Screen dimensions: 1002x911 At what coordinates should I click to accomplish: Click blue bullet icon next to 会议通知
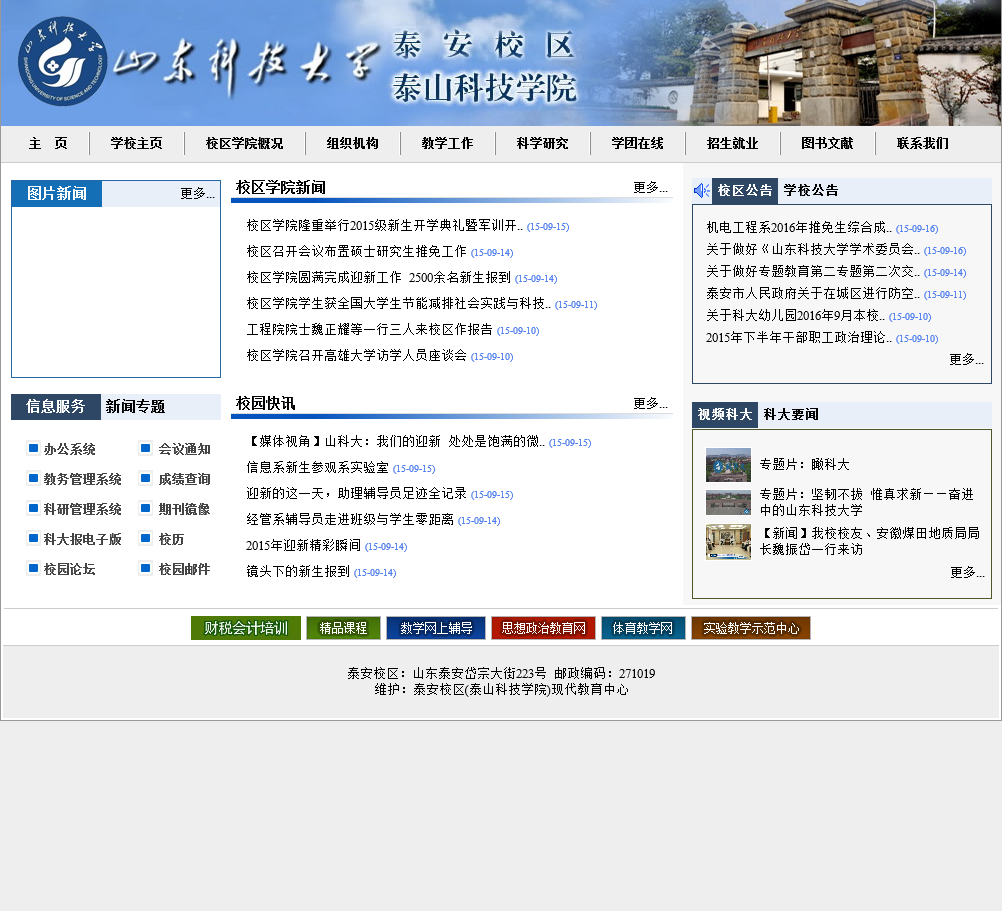point(146,448)
